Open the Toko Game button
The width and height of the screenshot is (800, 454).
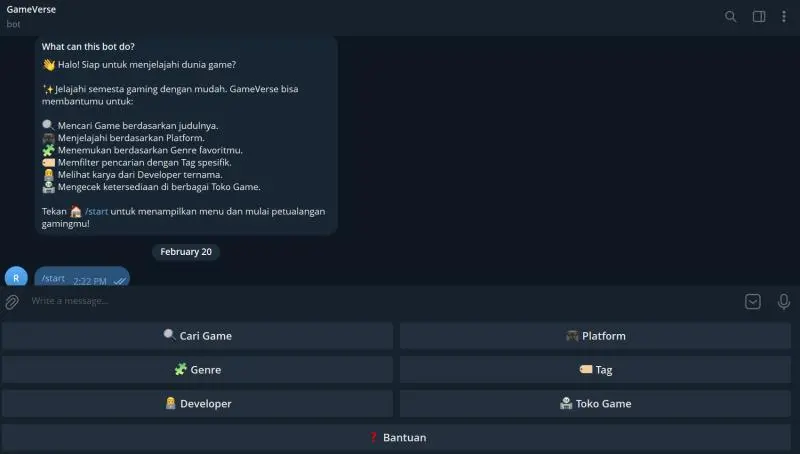[595, 403]
